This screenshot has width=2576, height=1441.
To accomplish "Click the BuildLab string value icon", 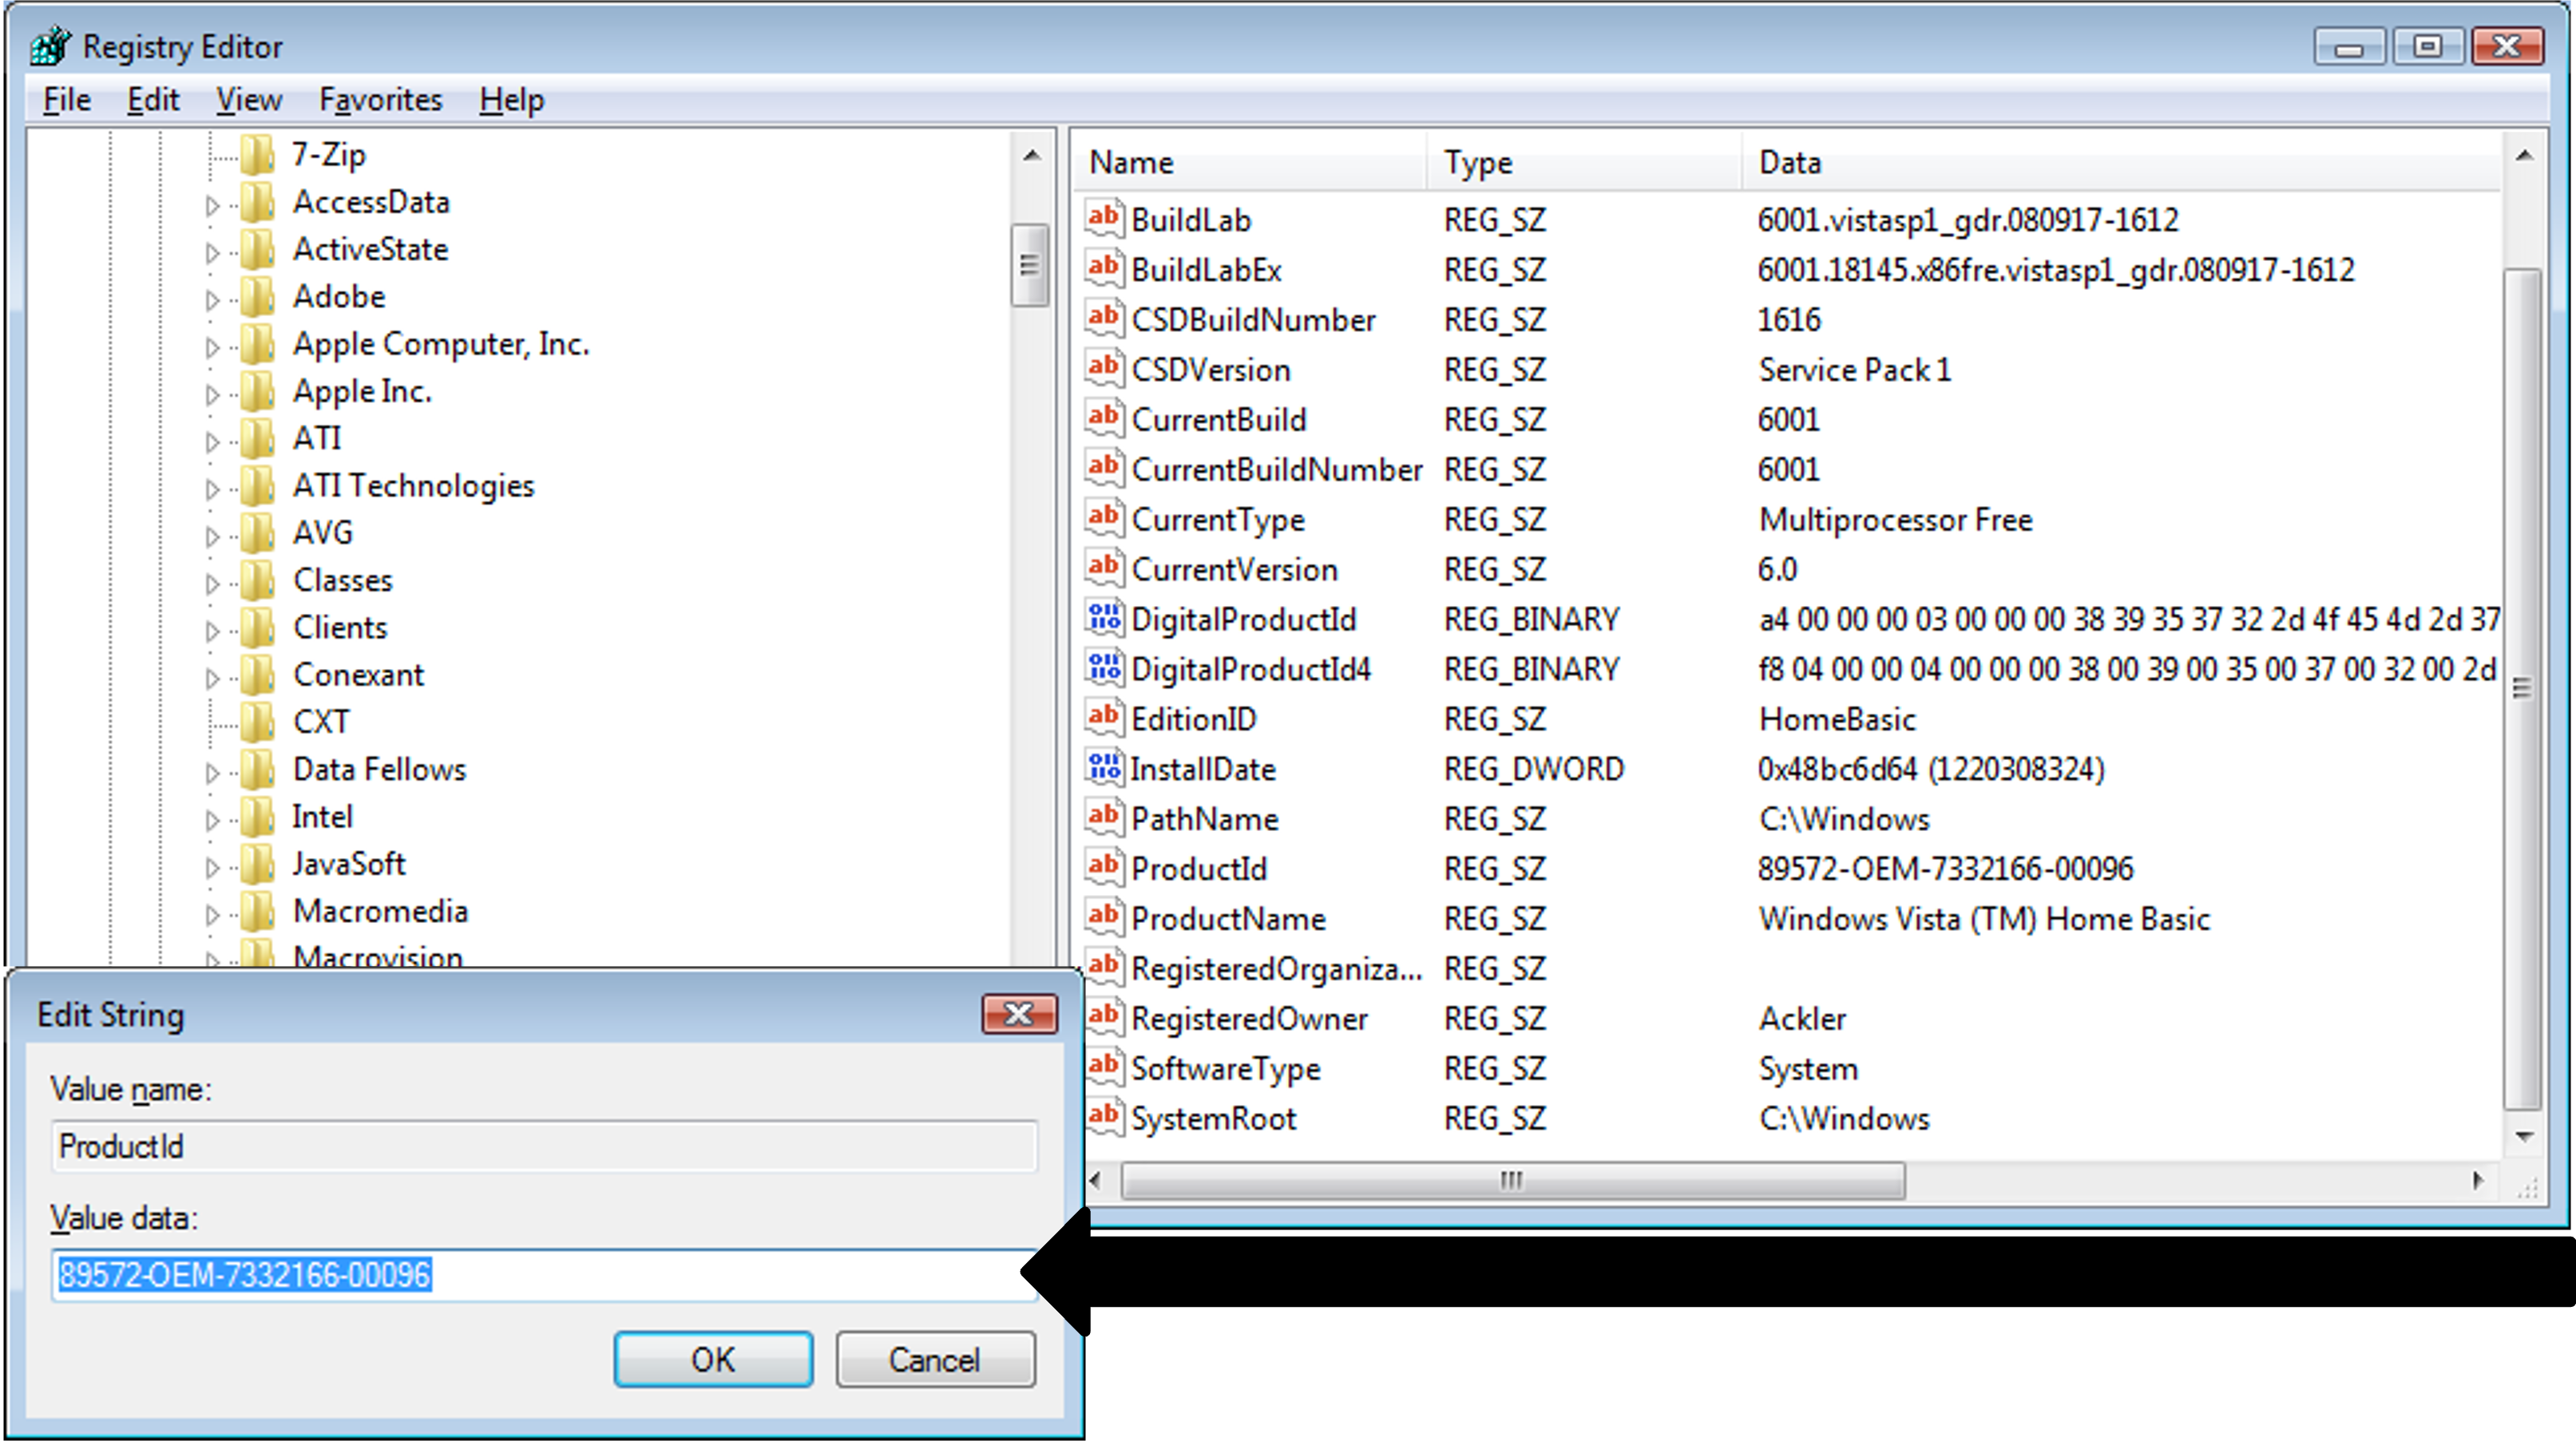I will point(1104,219).
